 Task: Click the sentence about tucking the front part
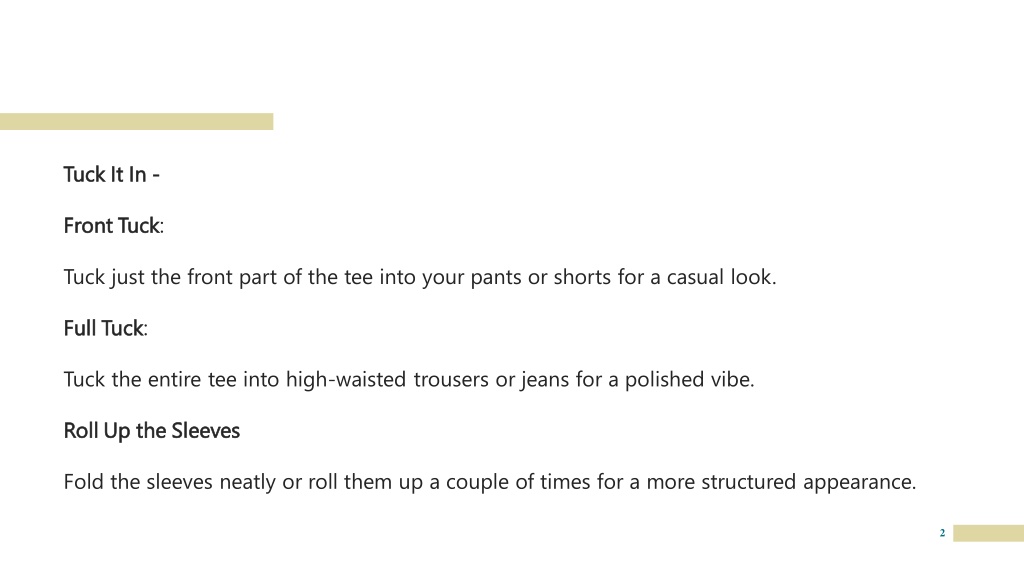pyautogui.click(x=420, y=278)
